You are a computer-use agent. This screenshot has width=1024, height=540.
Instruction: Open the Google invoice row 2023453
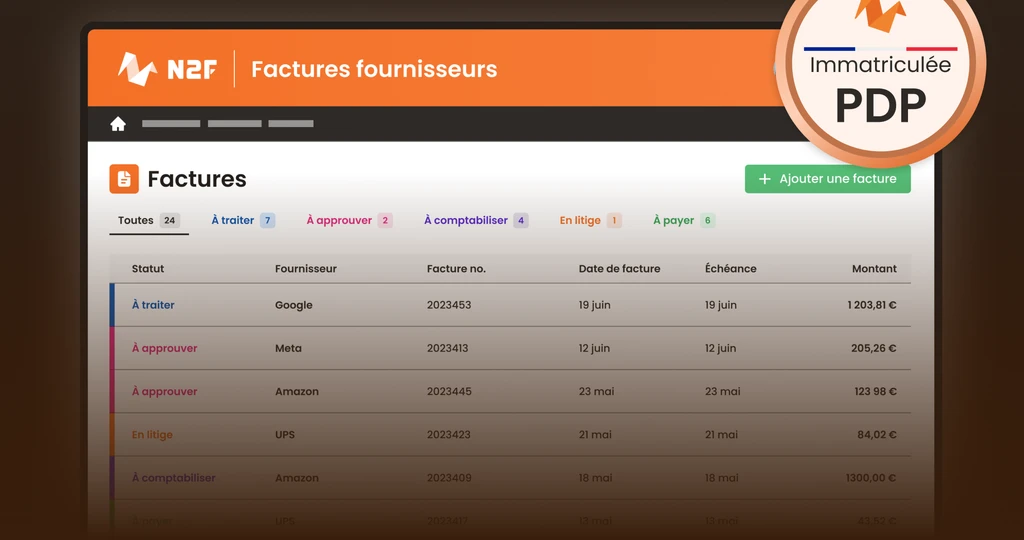[x=449, y=305]
